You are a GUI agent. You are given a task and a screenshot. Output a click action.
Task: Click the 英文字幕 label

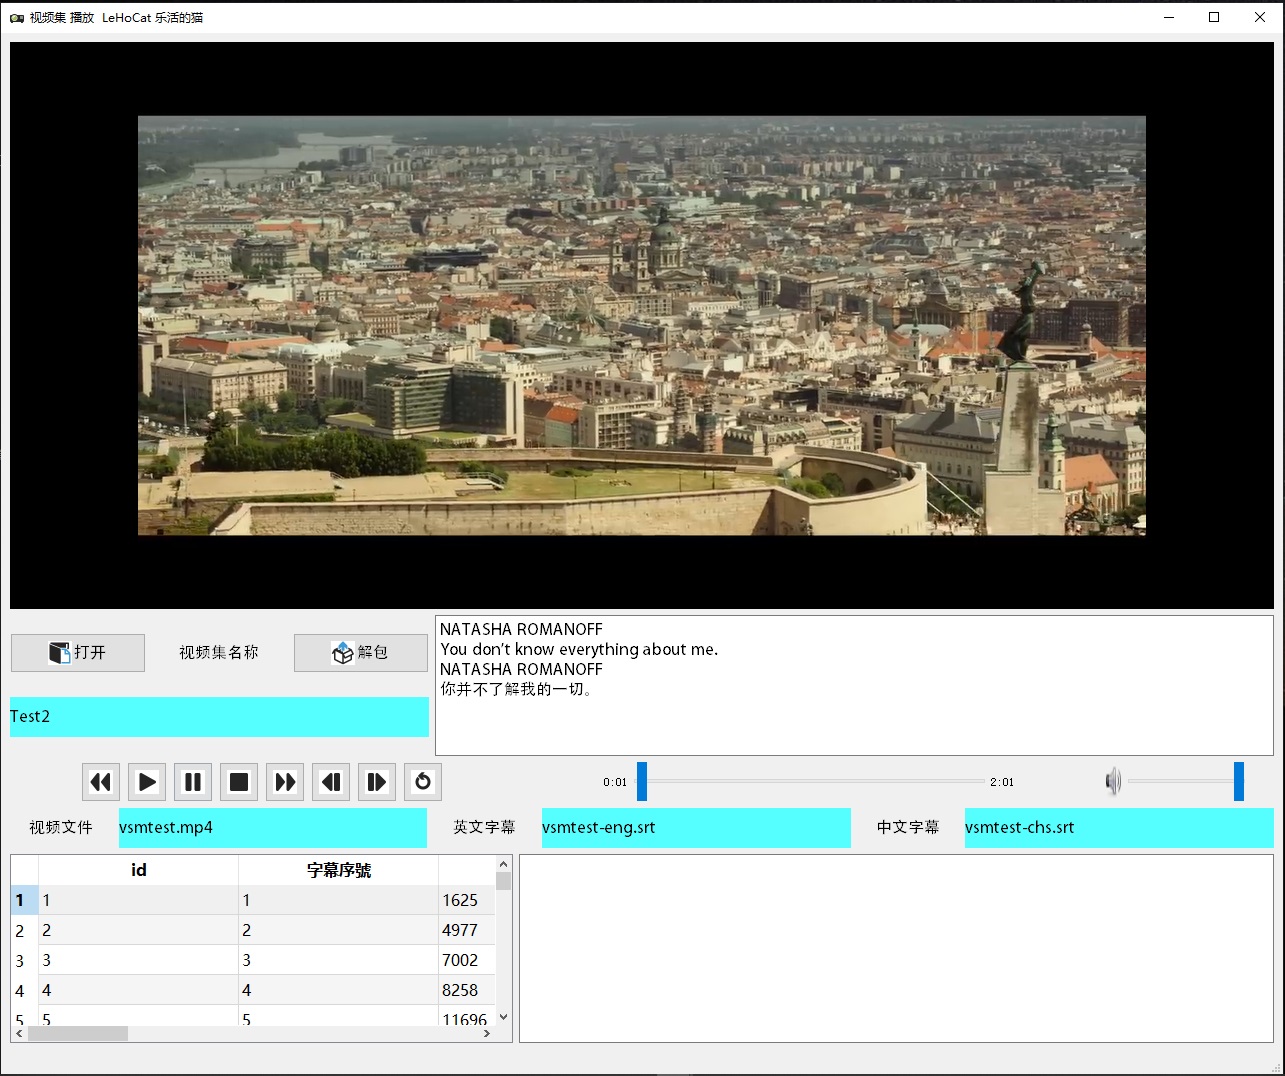484,828
